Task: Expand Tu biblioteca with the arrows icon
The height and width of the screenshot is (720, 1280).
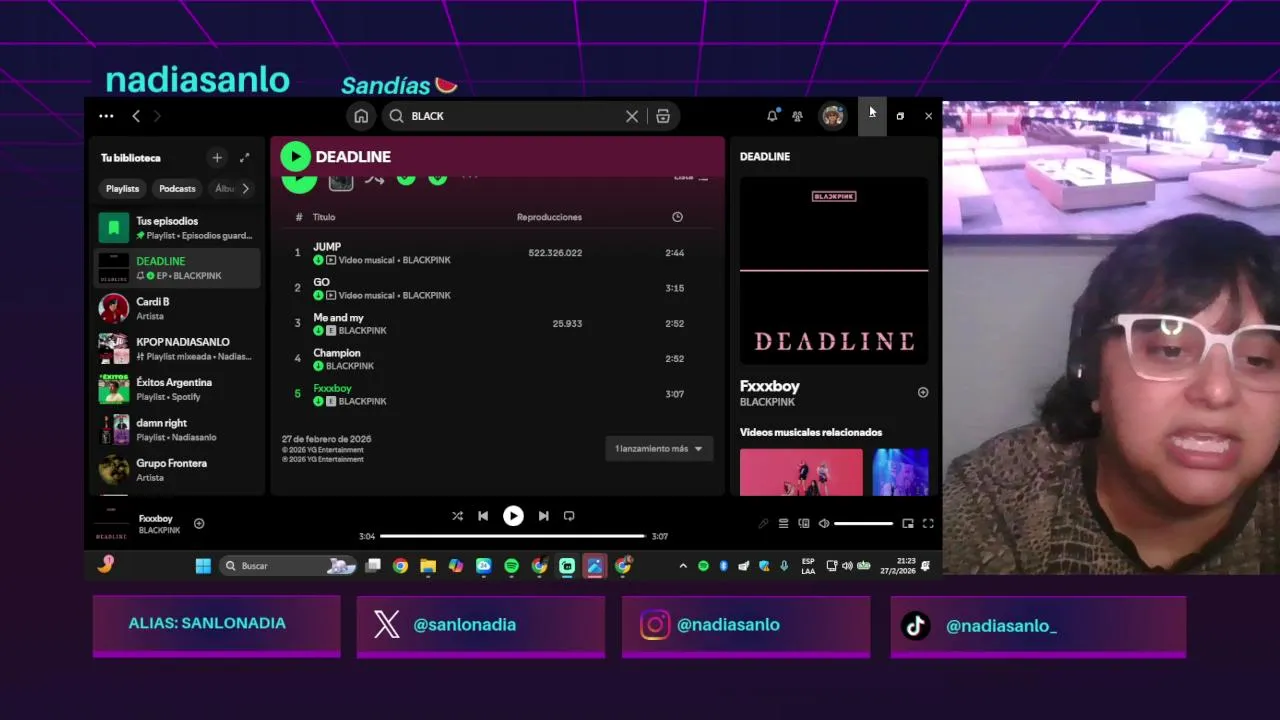Action: pos(245,158)
